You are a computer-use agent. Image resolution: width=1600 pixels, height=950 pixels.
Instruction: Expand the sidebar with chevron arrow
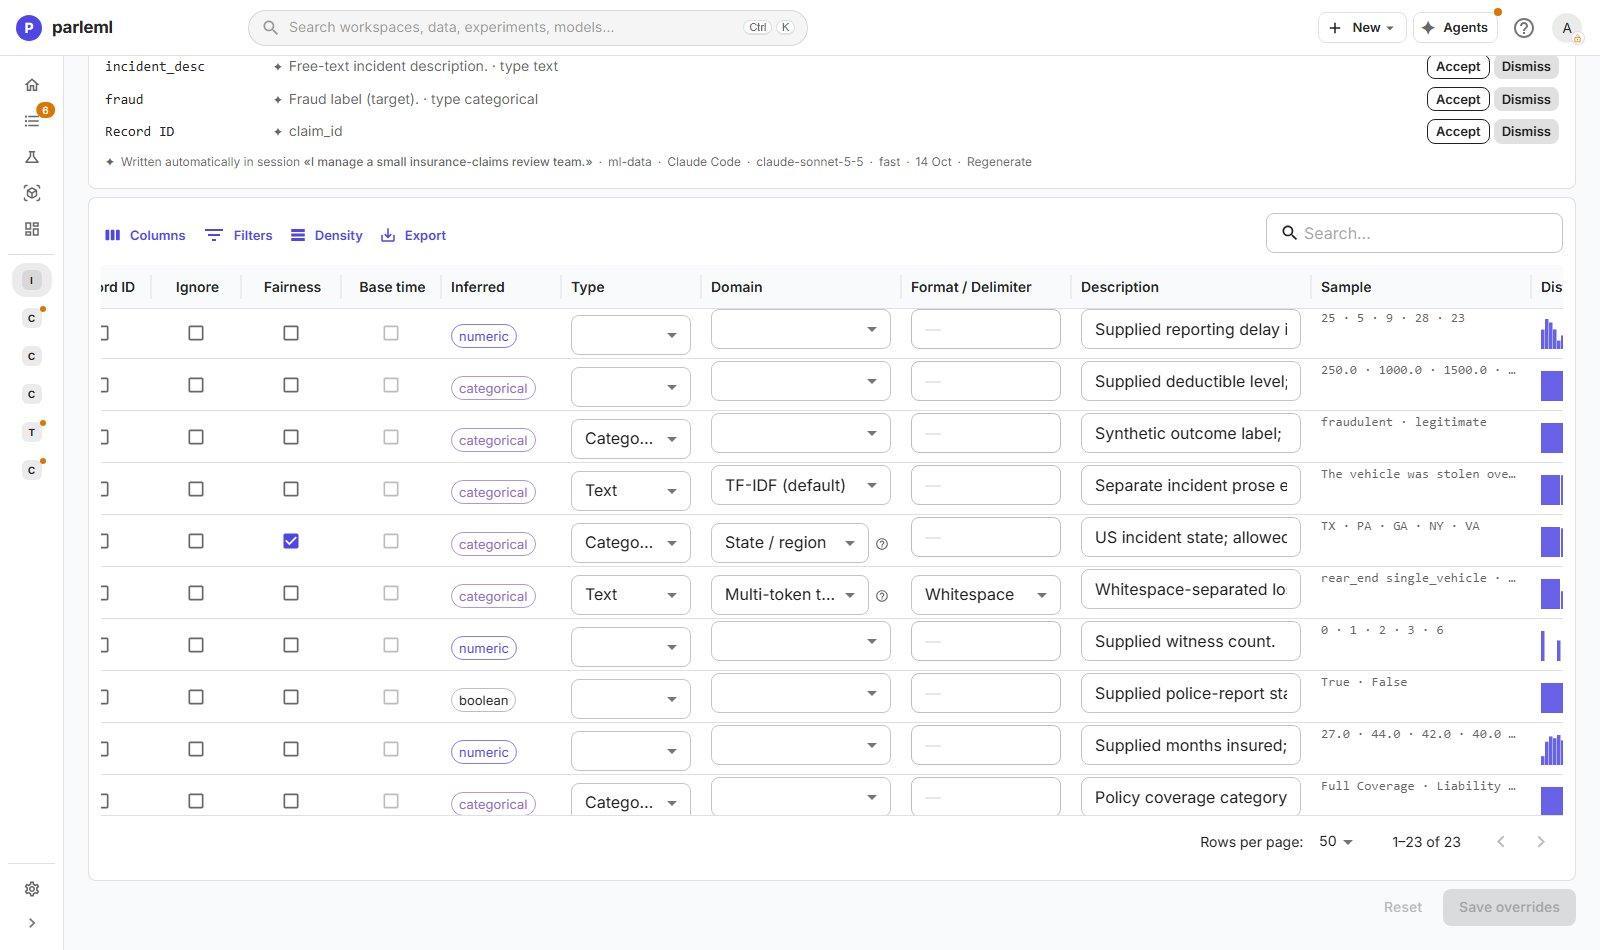coord(32,923)
